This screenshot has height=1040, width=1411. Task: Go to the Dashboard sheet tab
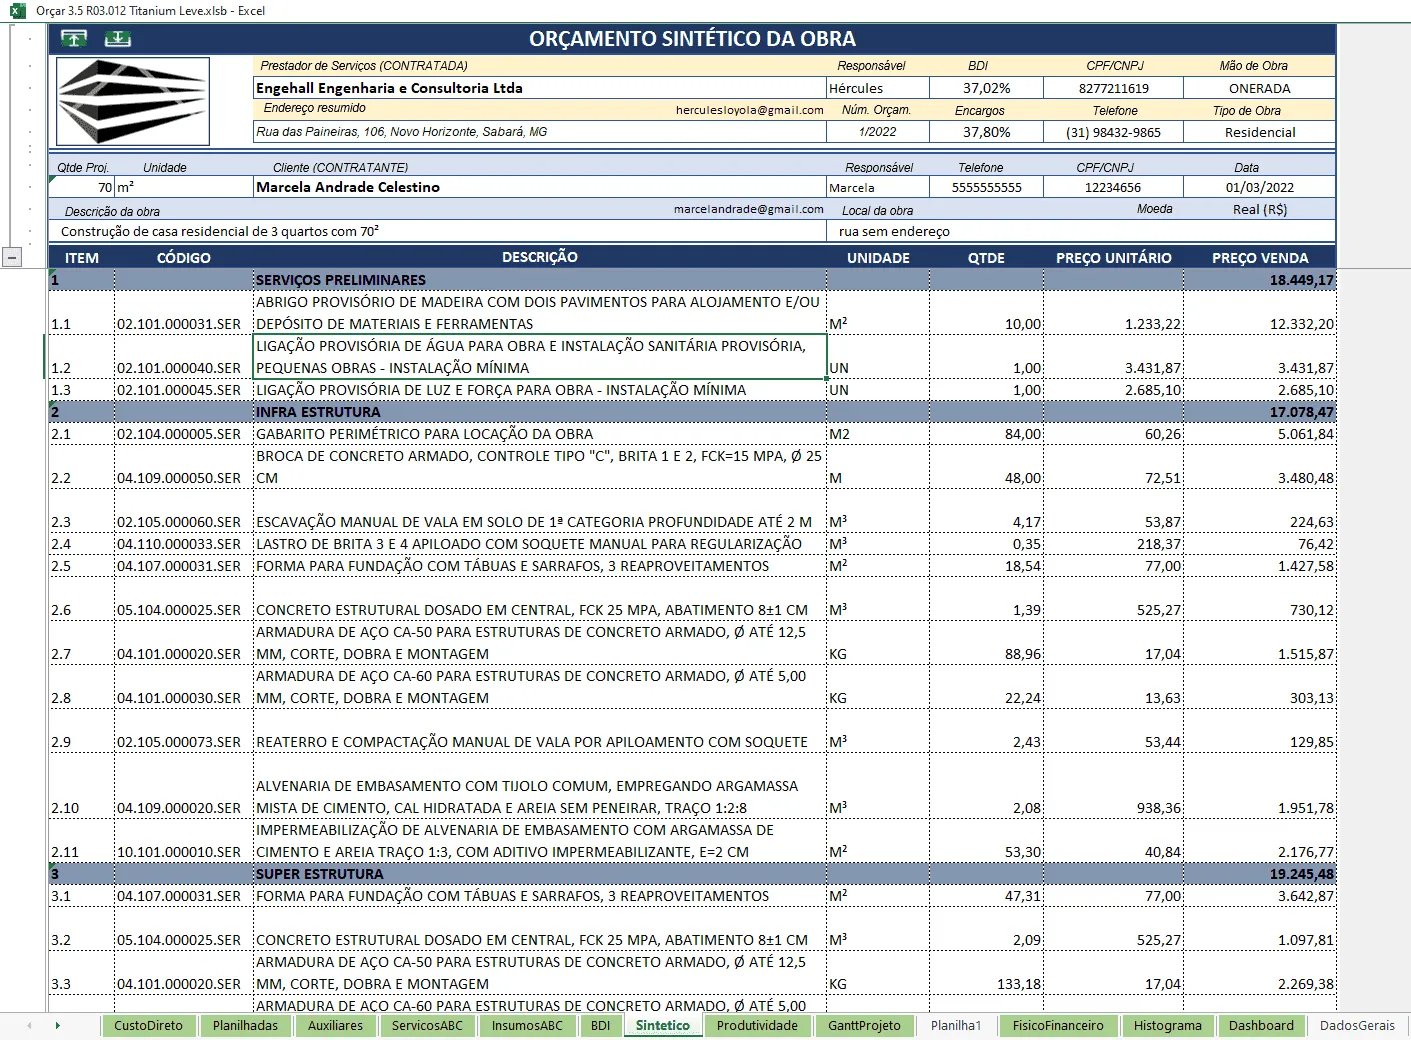[x=1261, y=1025]
